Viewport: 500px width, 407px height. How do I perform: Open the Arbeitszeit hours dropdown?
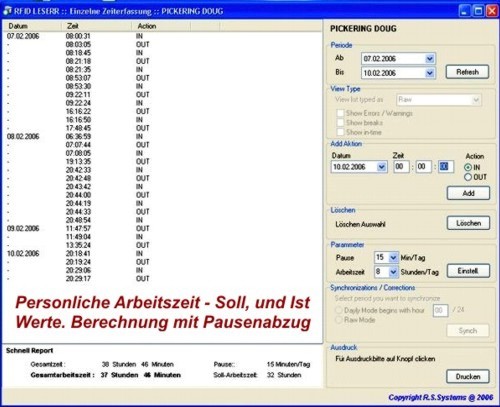[393, 272]
